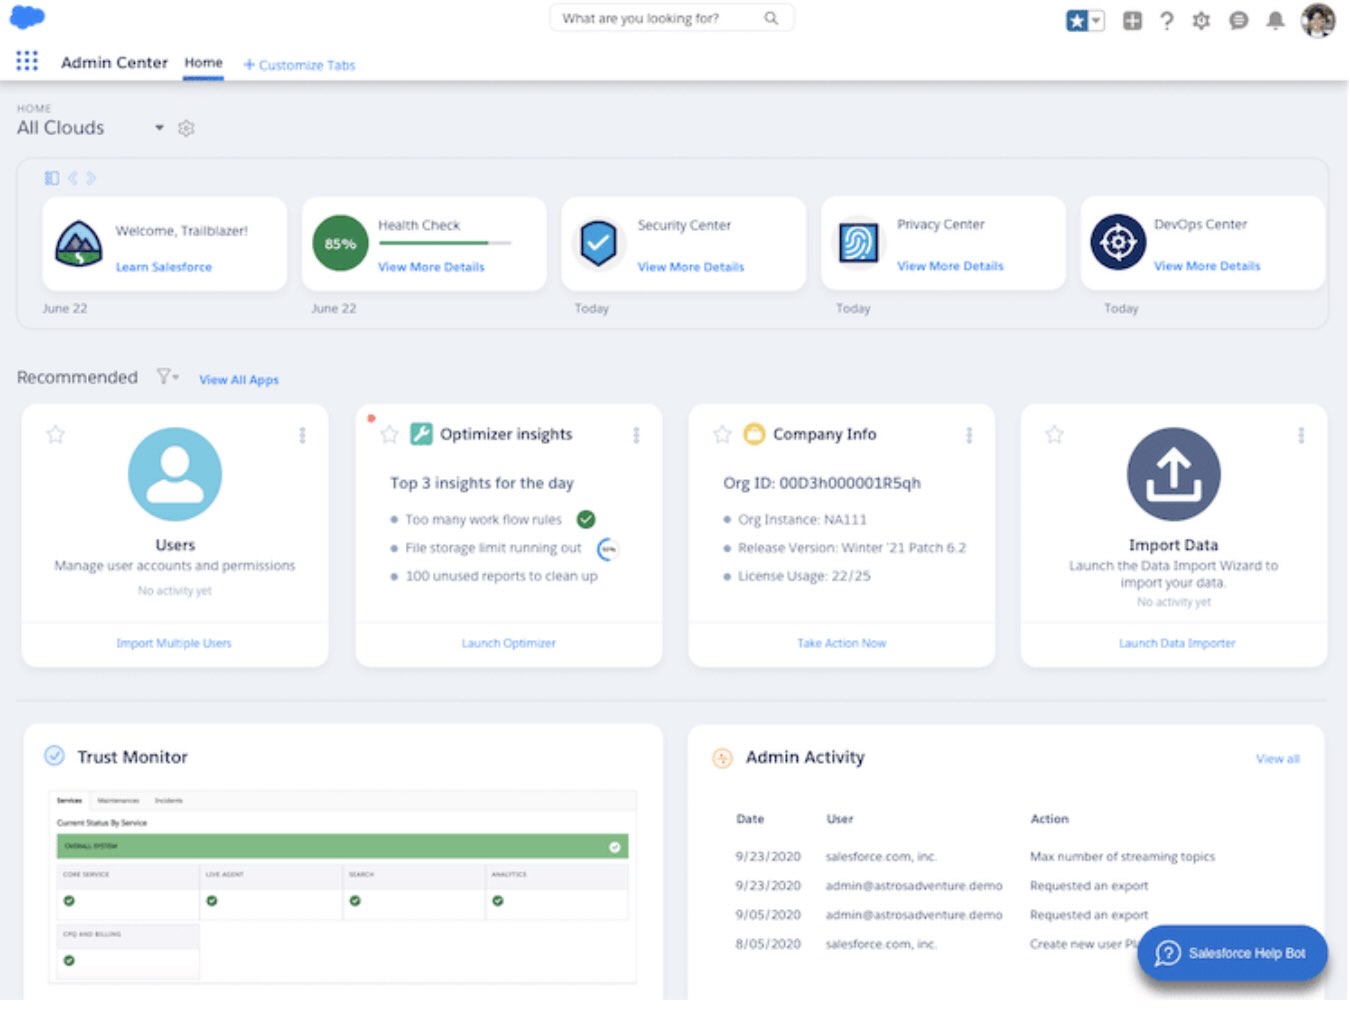This screenshot has height=1012, width=1350.
Task: Select the Services tab in Trust Monitor
Action: (69, 801)
